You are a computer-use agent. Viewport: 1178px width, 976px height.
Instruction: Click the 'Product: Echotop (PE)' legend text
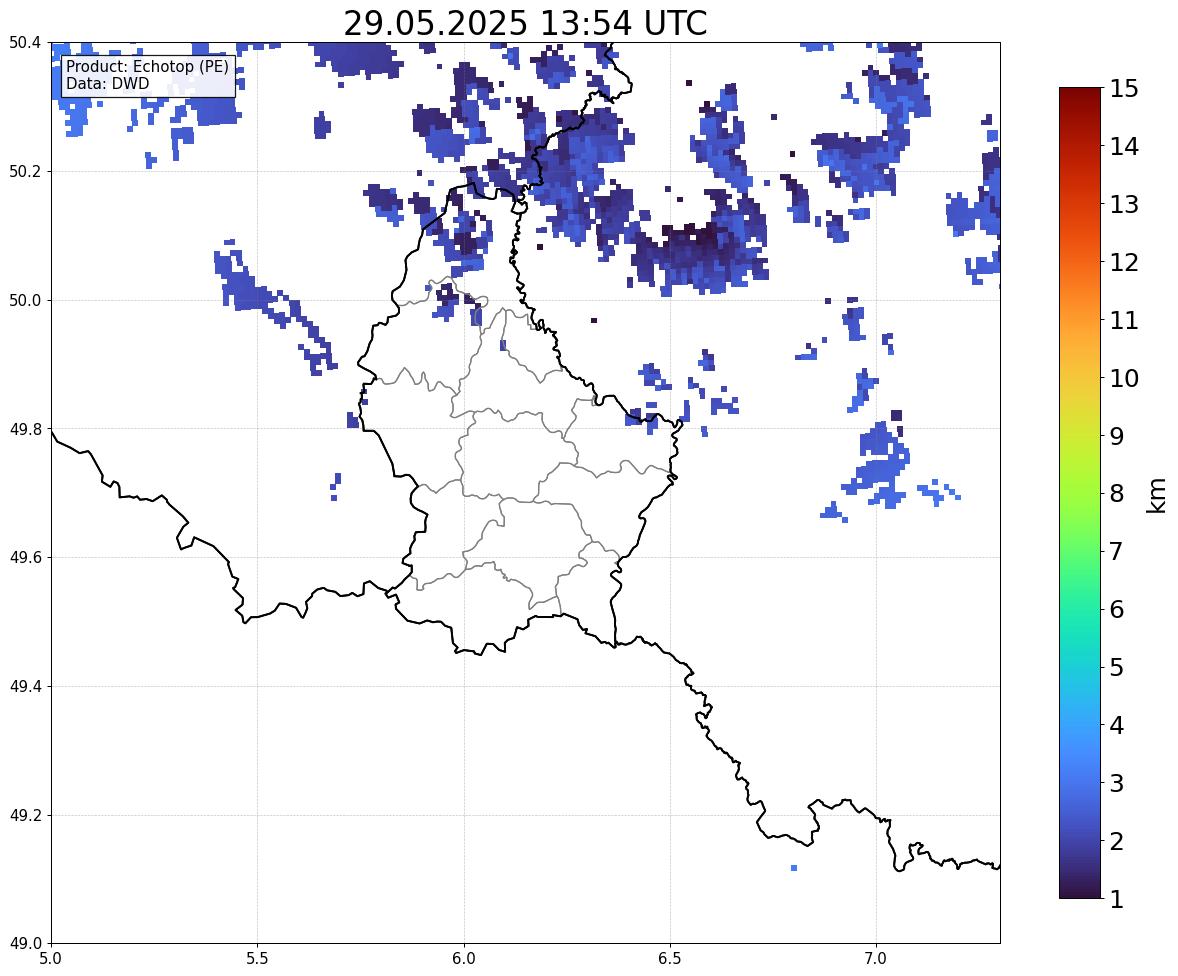pos(147,67)
